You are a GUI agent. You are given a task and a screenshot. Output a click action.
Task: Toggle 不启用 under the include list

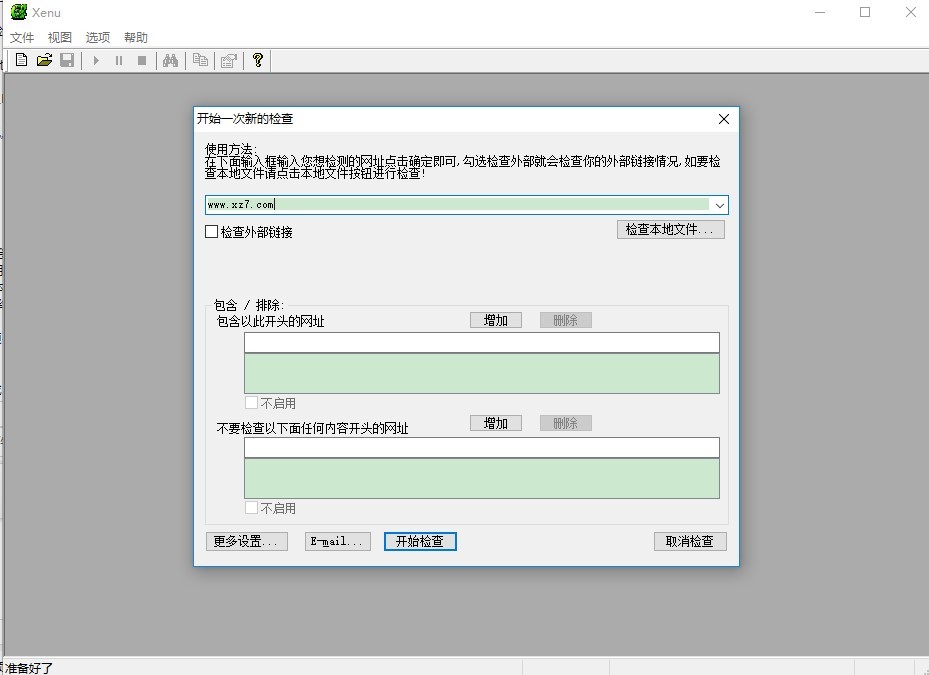(251, 402)
